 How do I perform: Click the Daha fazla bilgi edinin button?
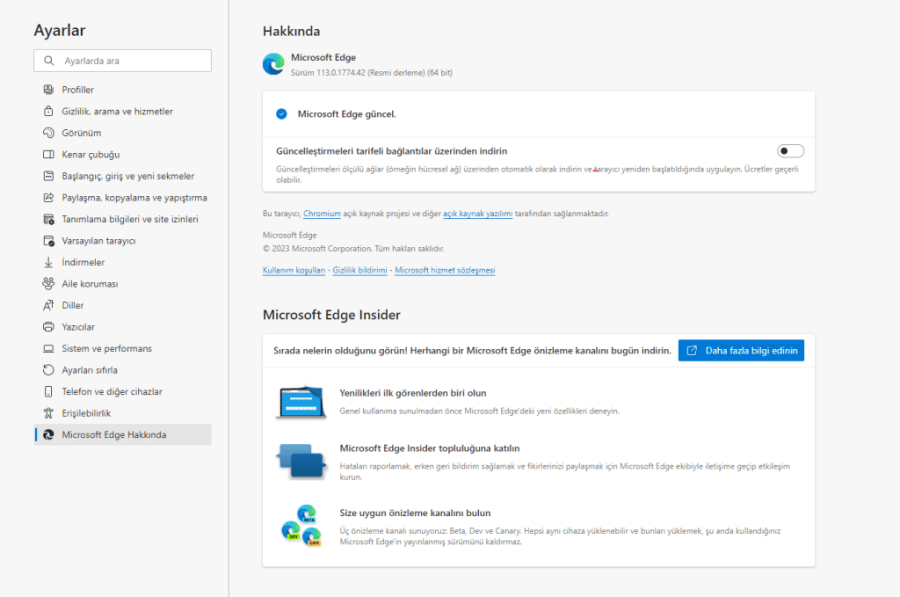(x=741, y=350)
